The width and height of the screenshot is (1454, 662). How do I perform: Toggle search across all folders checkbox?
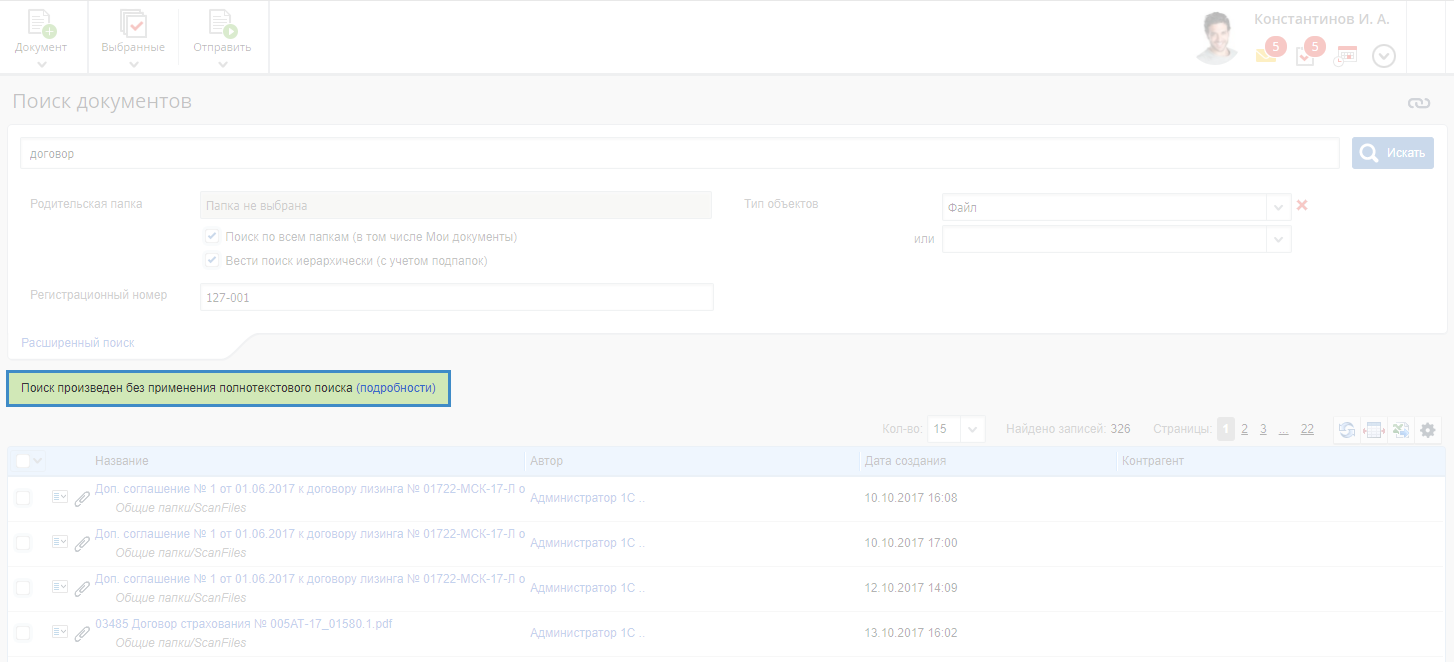coord(211,237)
